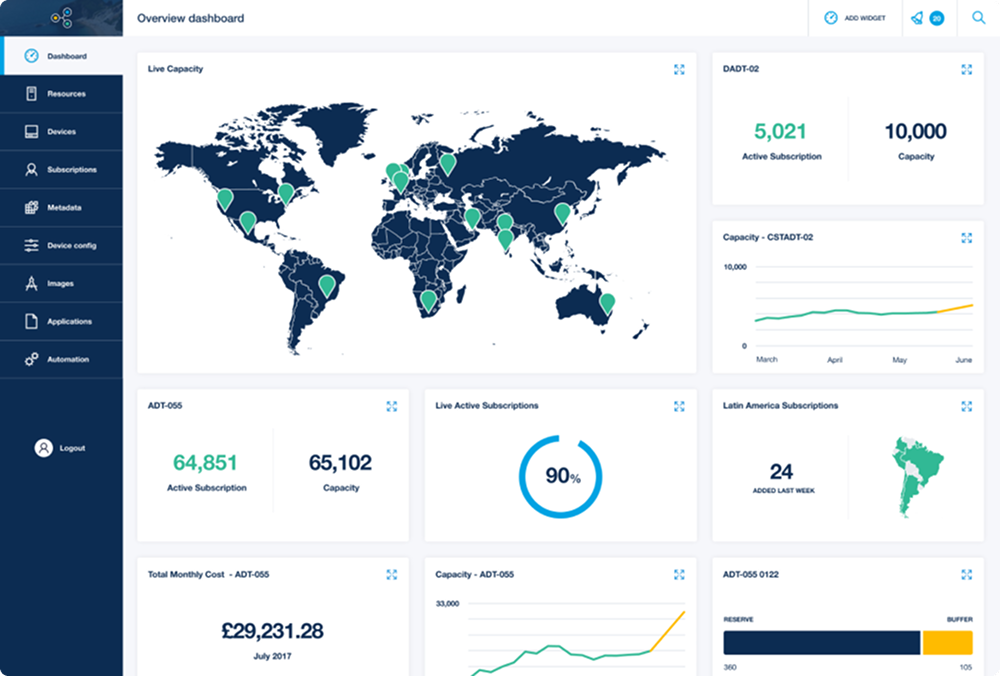Viewport: 1000px width, 676px height.
Task: Open Device config sliders icon
Action: pos(31,246)
